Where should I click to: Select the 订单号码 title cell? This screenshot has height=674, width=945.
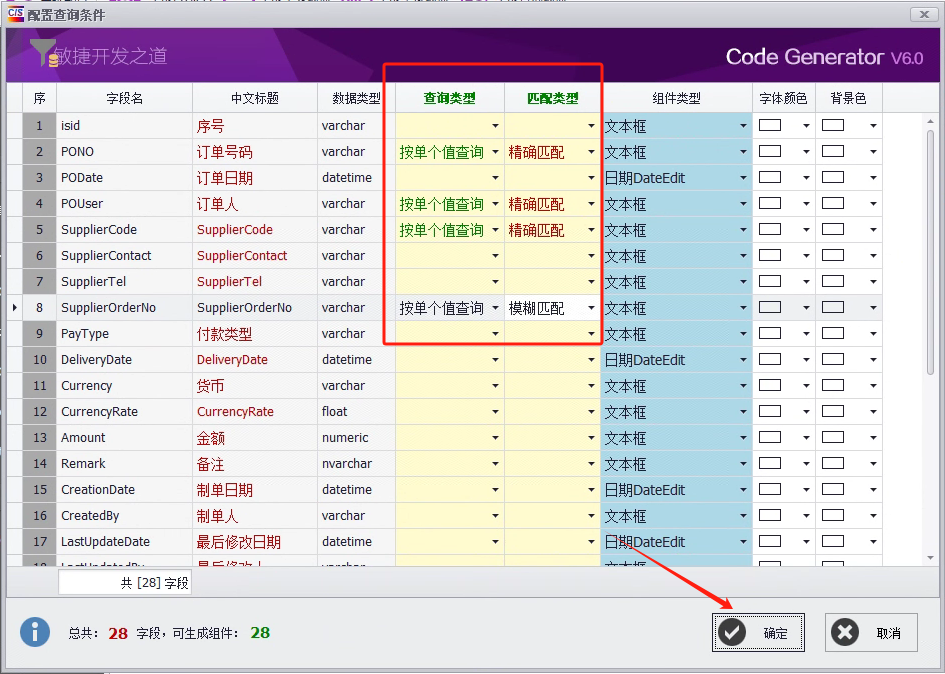pyautogui.click(x=255, y=152)
